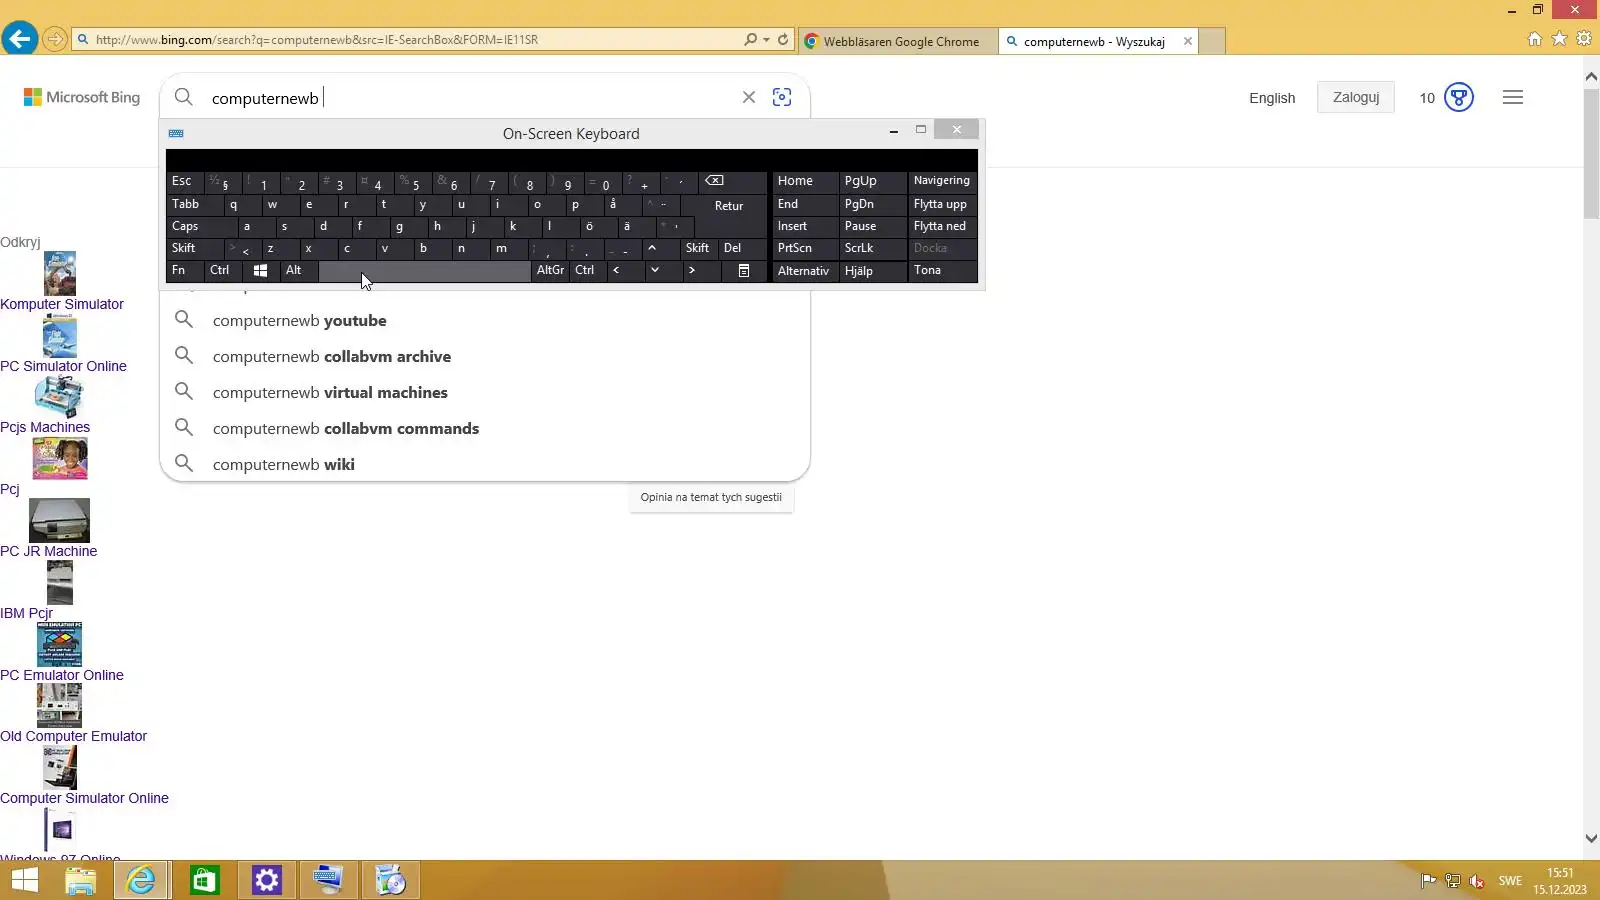
Task: Toggle the Skift key beside the Del key
Action: tap(698, 248)
